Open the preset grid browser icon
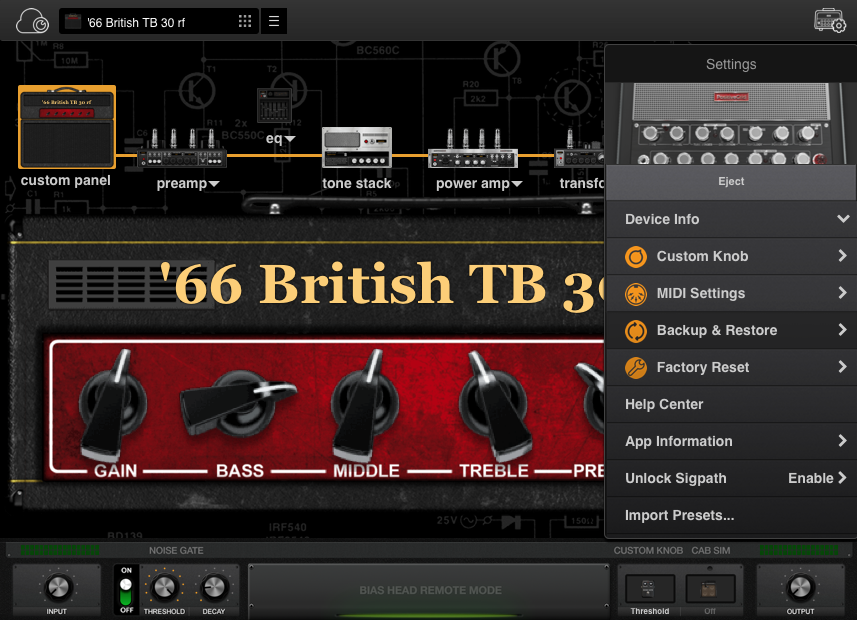Image resolution: width=857 pixels, height=620 pixels. click(245, 21)
